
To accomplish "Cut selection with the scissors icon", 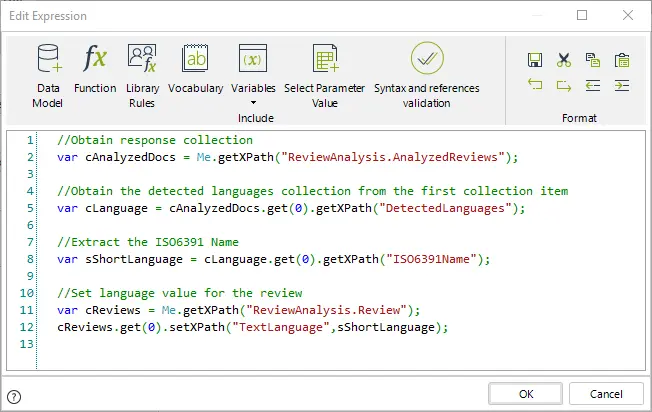I will (x=564, y=60).
